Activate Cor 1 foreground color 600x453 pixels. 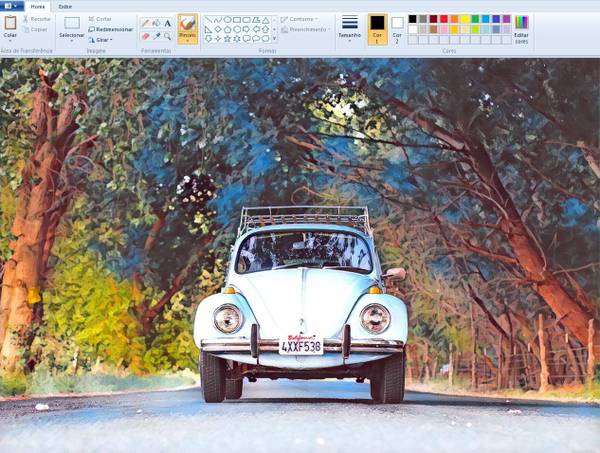click(x=377, y=29)
